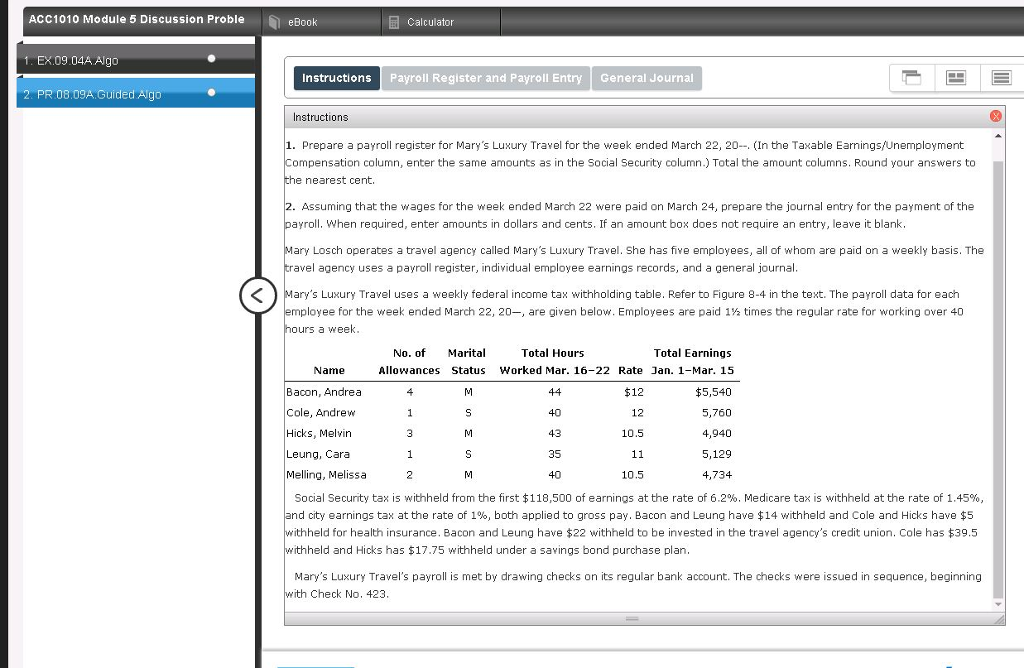Collapse the assignment sidebar with left chevron
The image size is (1024, 668).
pos(258,295)
